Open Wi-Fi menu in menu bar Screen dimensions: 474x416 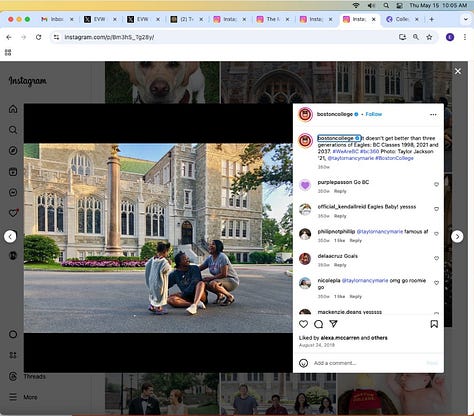pyautogui.click(x=356, y=5)
